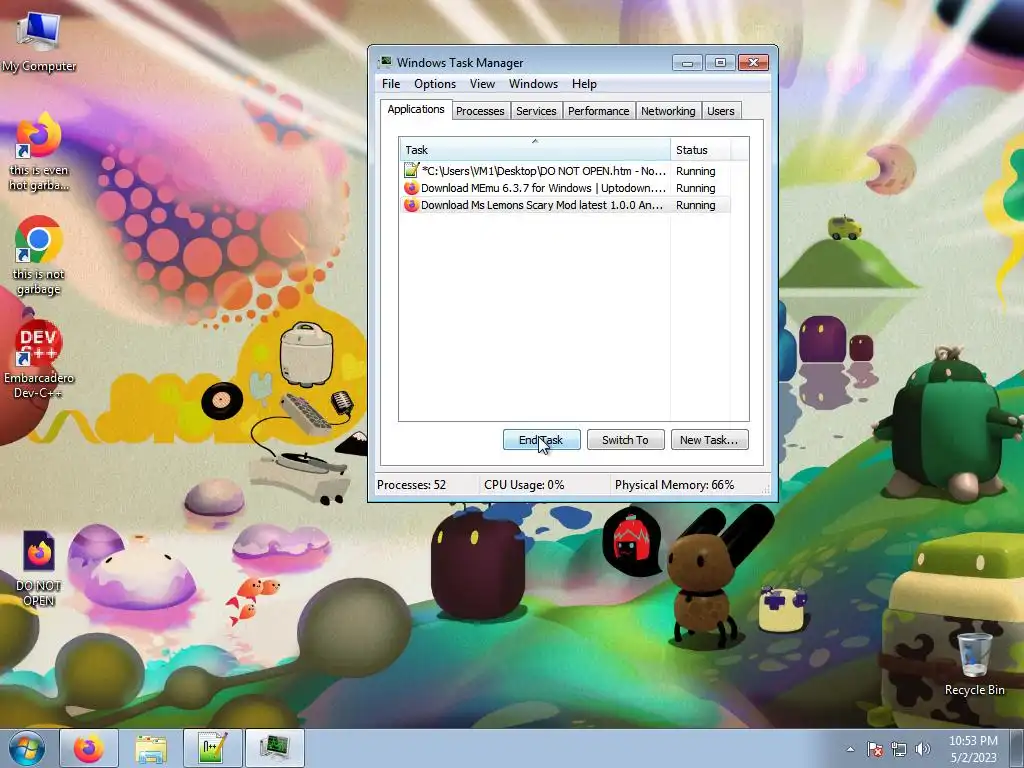The width and height of the screenshot is (1024, 768).
Task: Click the volume speaker tray icon
Action: [x=922, y=749]
